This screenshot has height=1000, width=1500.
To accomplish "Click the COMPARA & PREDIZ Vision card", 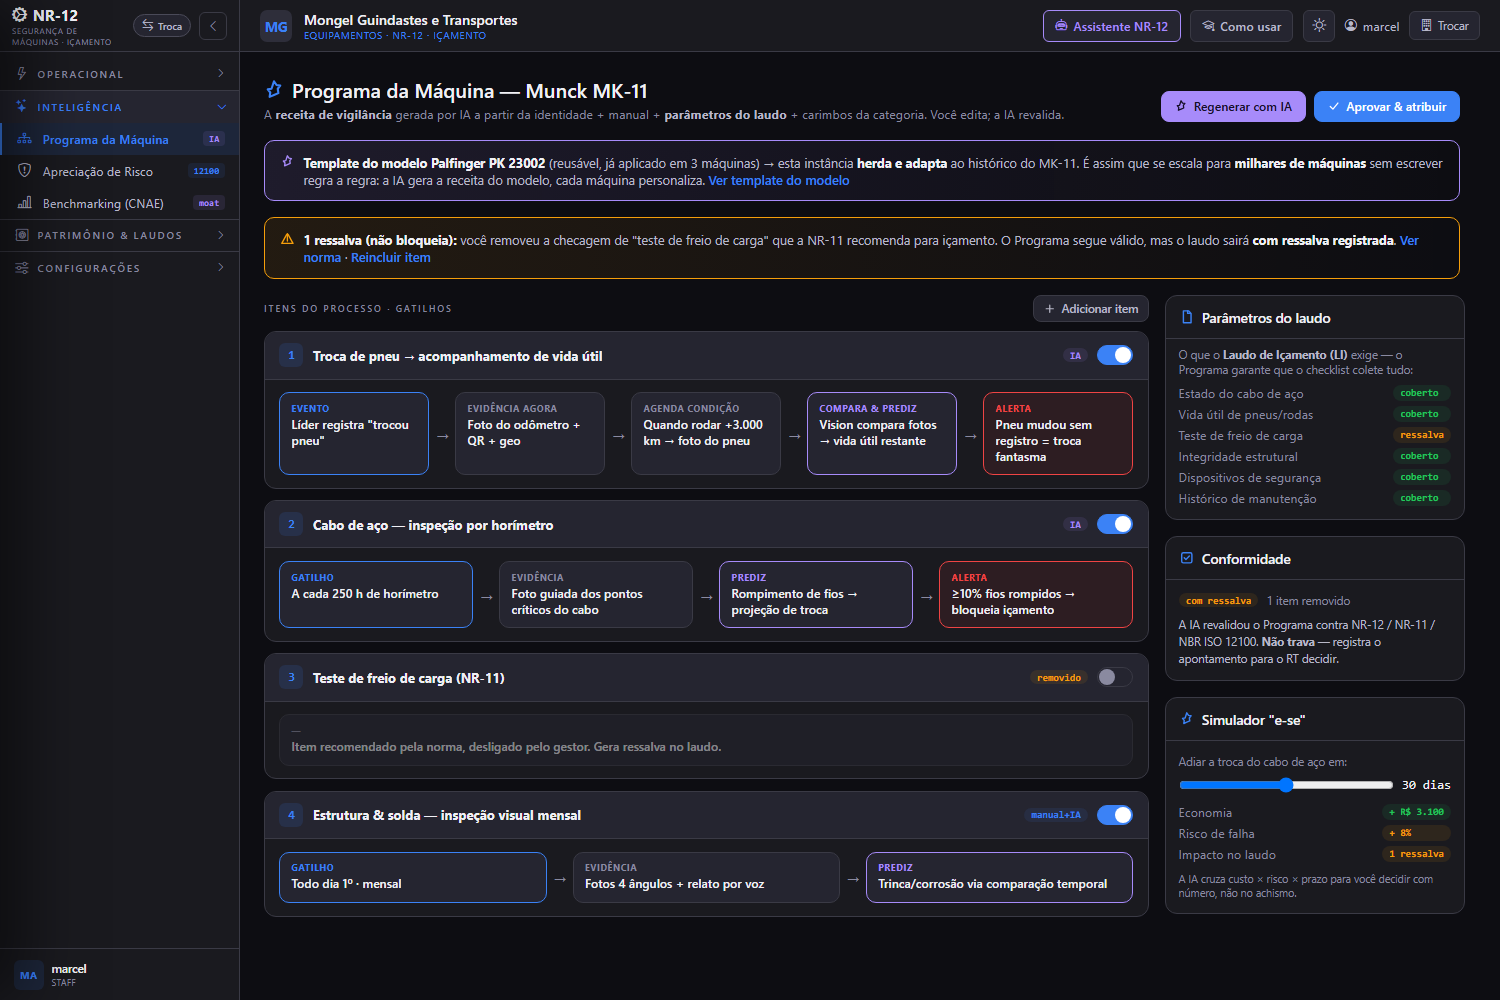I will point(882,433).
